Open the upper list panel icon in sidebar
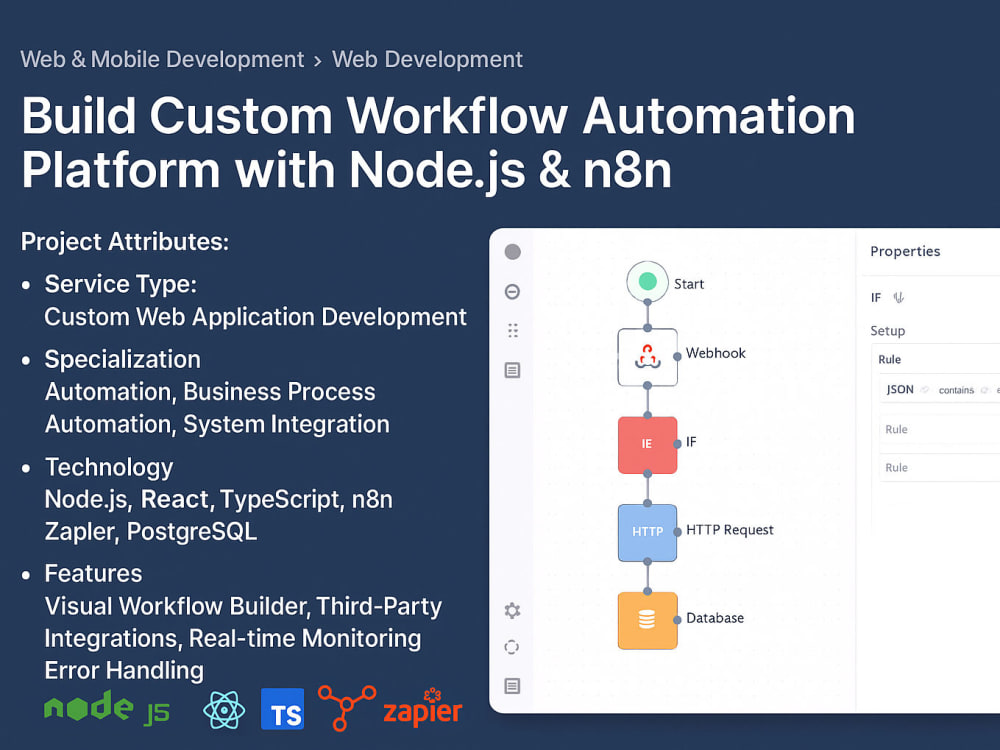Viewport: 1000px width, 750px height. point(512,370)
